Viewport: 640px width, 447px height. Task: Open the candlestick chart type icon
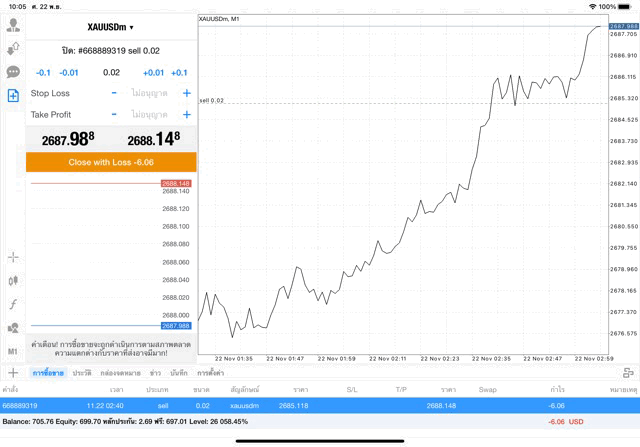pos(13,281)
